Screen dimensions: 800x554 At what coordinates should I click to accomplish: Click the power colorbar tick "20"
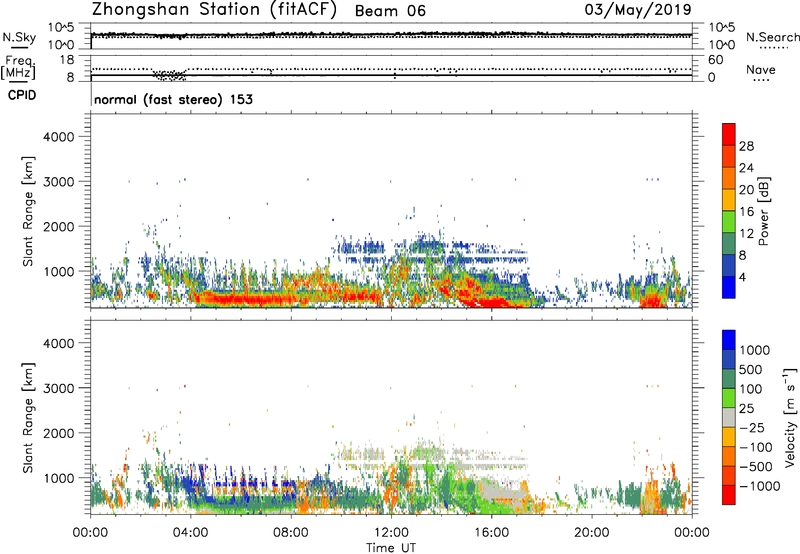[746, 190]
